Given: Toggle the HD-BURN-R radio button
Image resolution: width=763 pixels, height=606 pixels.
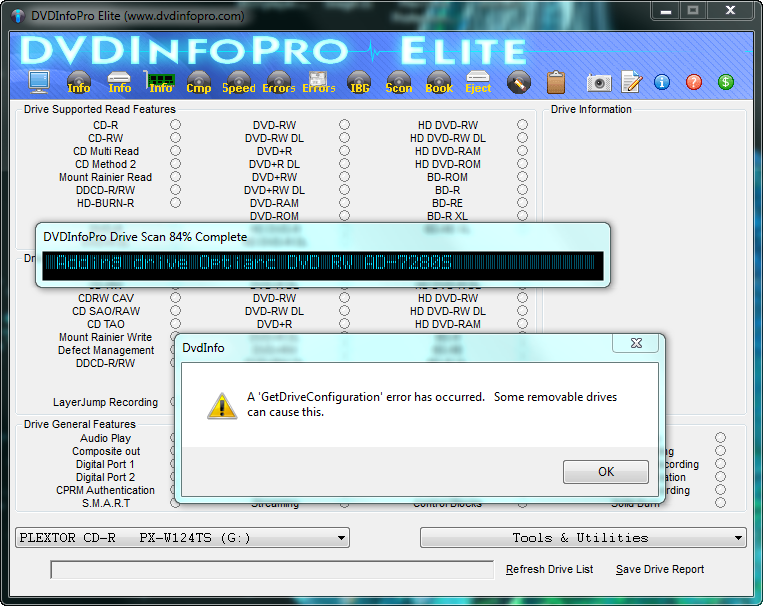Looking at the screenshot, I should 175,202.
